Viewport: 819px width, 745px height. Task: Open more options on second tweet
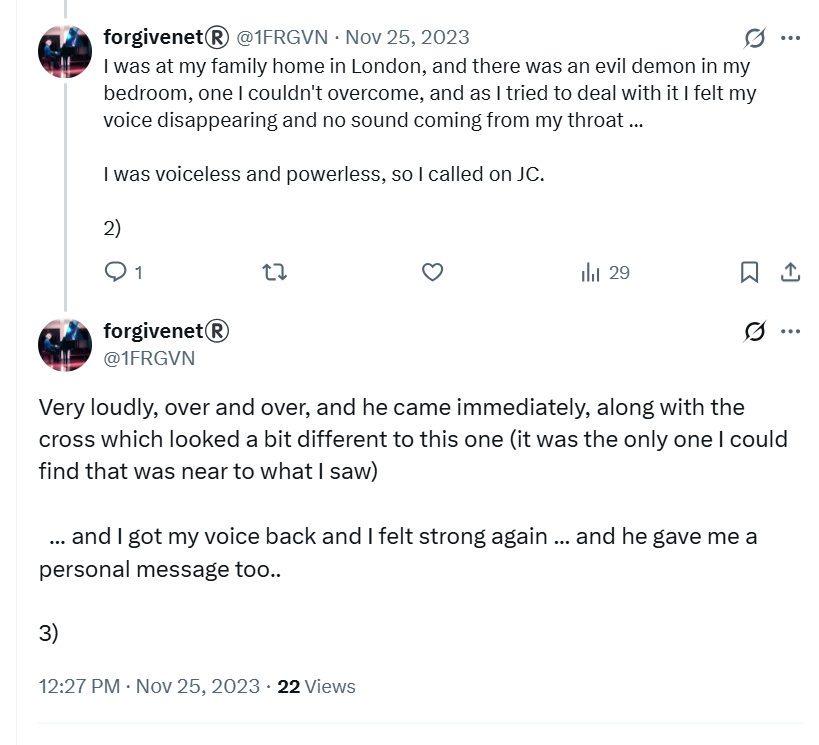click(790, 331)
